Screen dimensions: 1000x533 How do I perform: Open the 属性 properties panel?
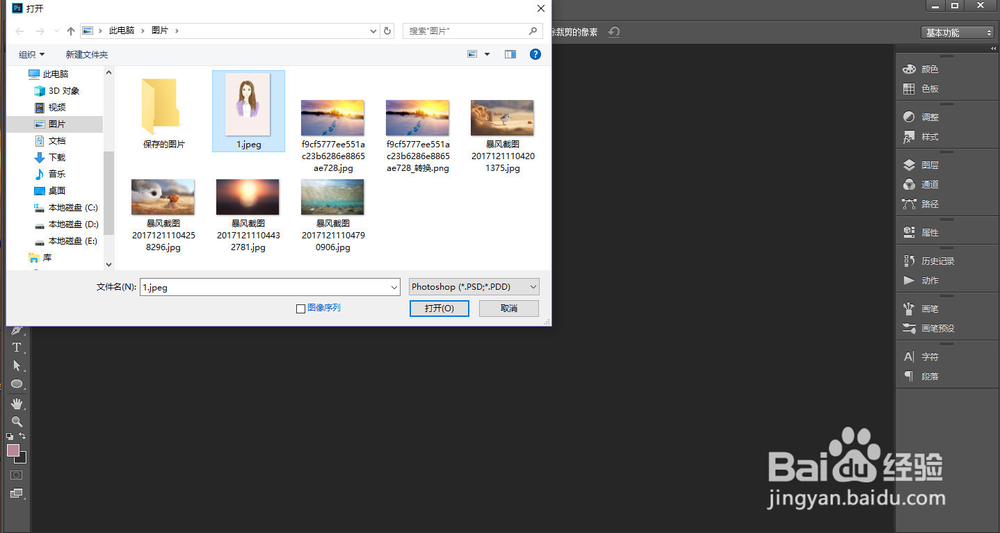[x=920, y=233]
